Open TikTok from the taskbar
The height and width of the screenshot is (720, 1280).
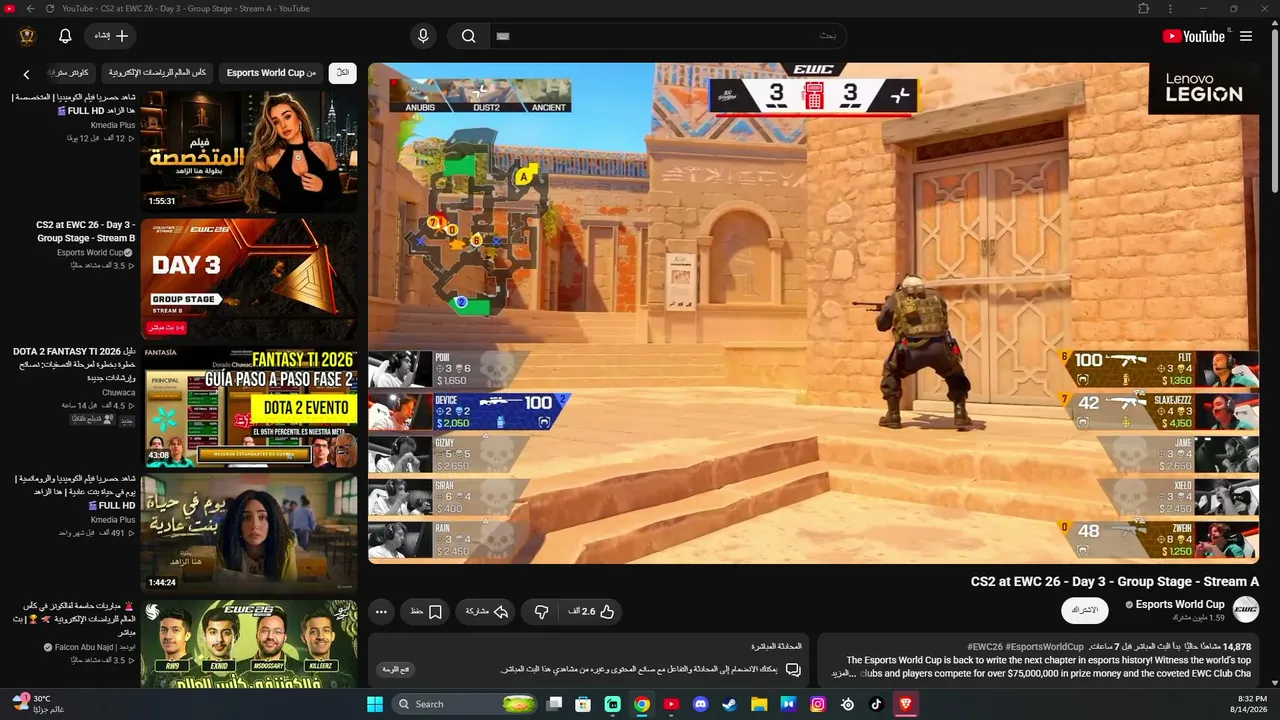pyautogui.click(x=877, y=704)
